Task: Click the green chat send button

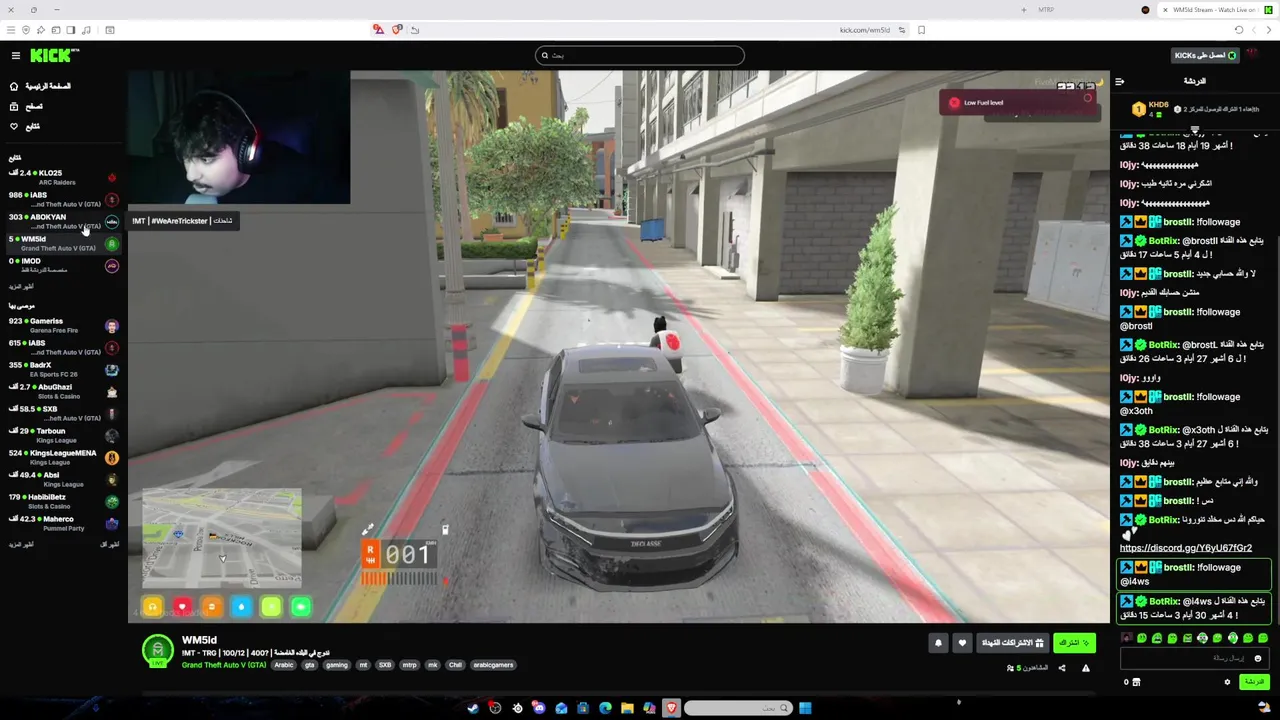Action: pyautogui.click(x=1254, y=682)
